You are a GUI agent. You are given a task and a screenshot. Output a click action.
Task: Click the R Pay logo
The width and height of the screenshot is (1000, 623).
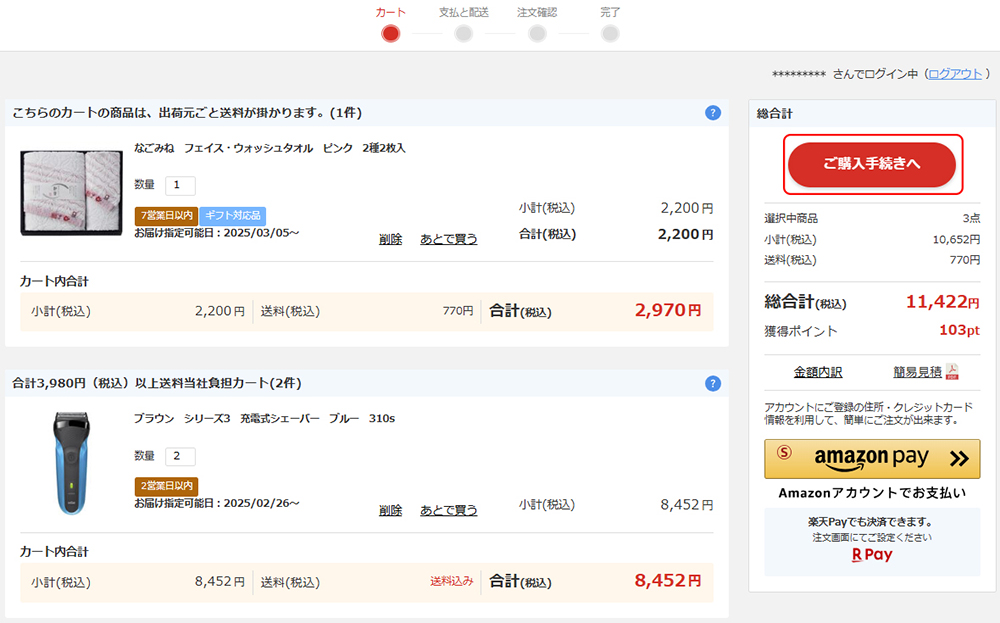[872, 555]
